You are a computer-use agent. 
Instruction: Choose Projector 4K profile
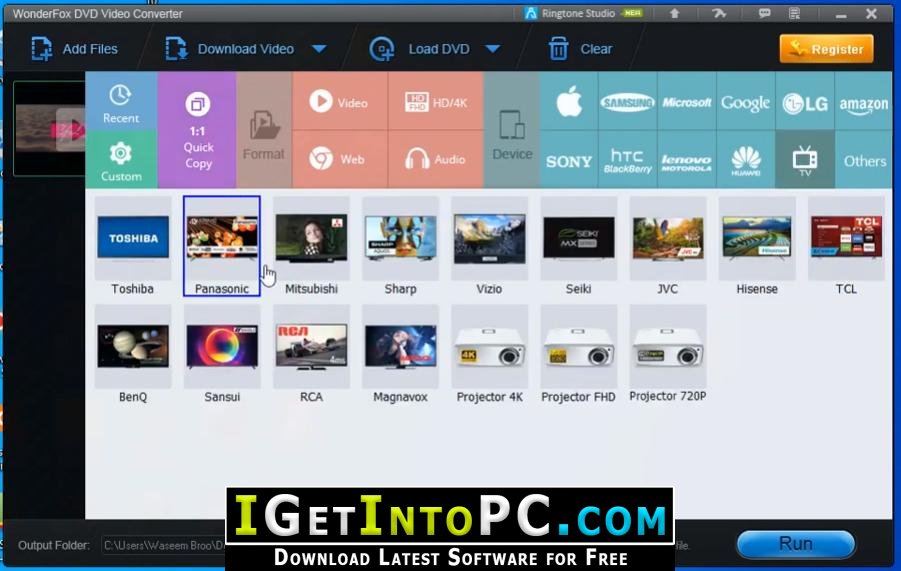(490, 354)
